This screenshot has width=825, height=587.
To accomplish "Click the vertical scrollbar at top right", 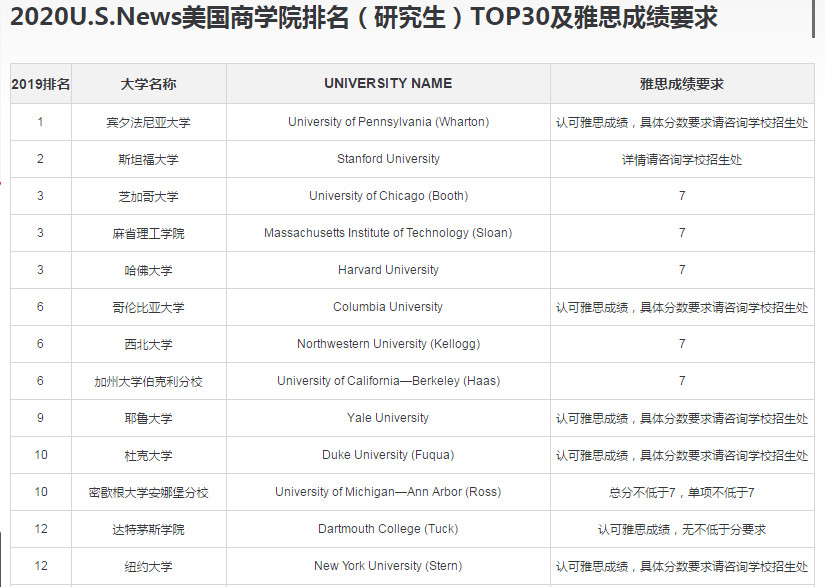I will click(813, 18).
